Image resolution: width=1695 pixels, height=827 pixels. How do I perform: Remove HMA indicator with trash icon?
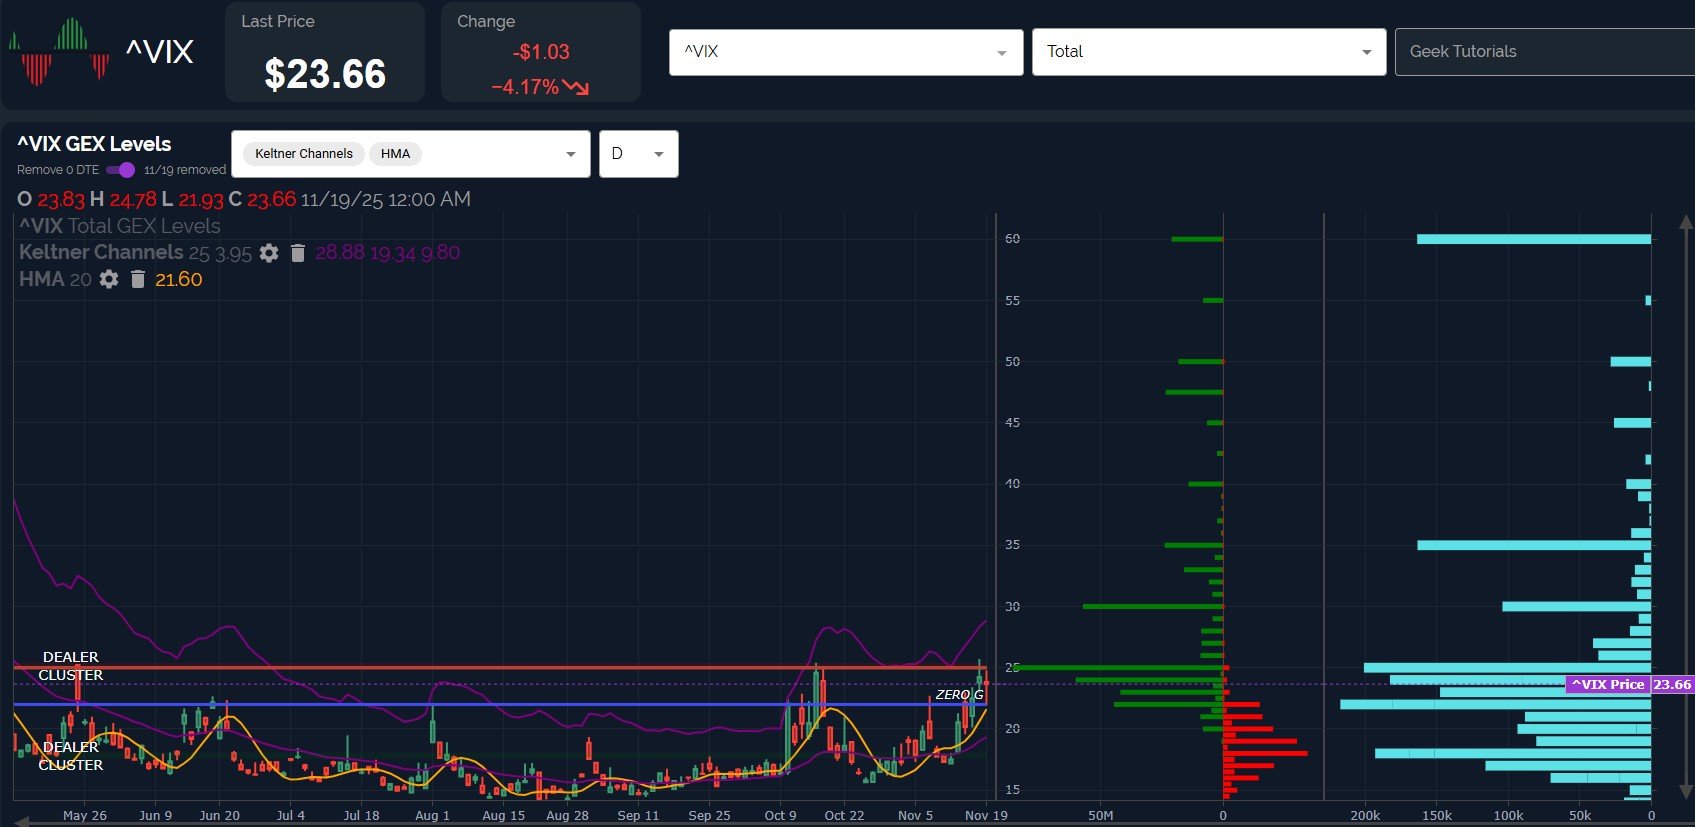(x=138, y=280)
